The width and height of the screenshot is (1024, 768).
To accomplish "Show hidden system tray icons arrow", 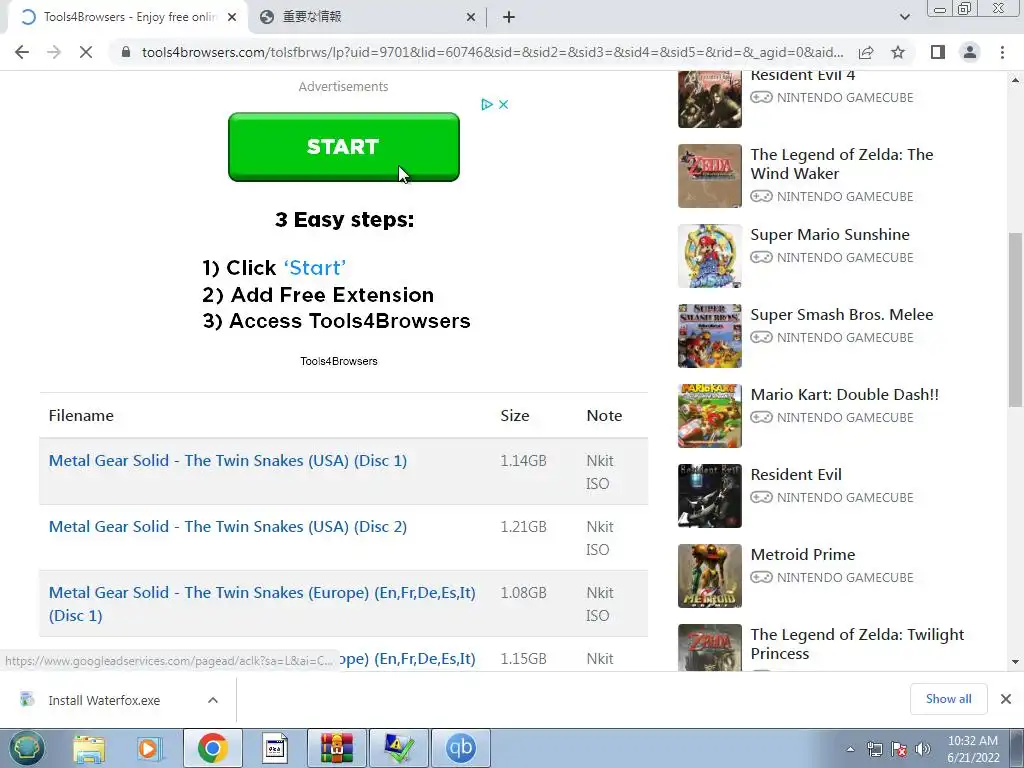I will tap(850, 749).
